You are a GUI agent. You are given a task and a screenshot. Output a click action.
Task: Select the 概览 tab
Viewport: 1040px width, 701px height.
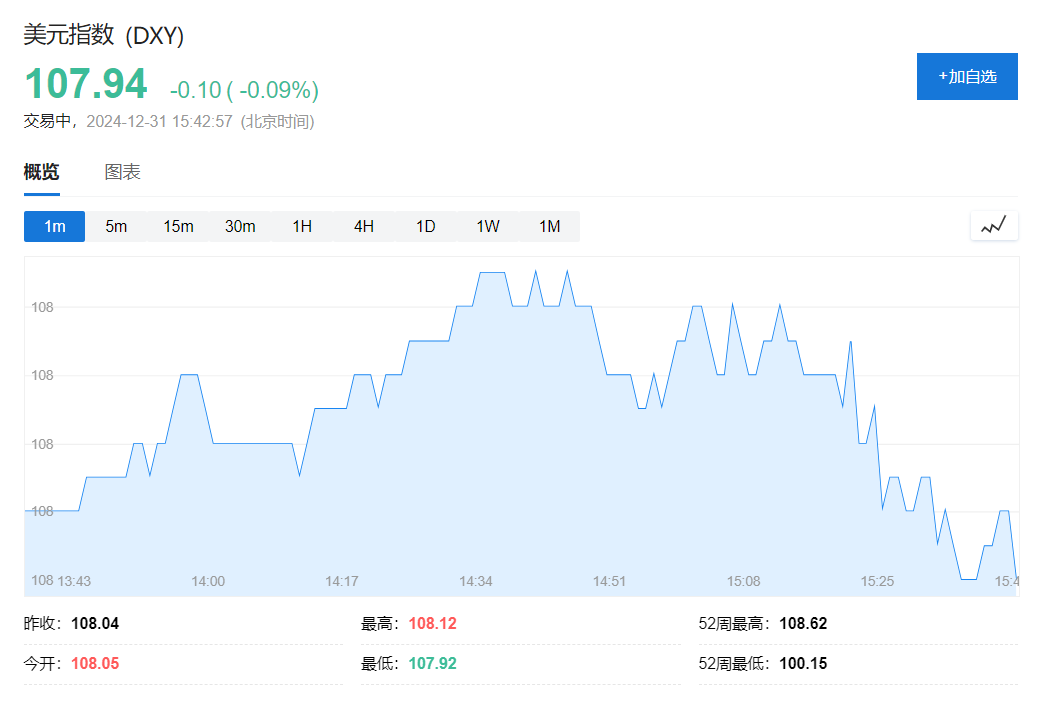41,172
